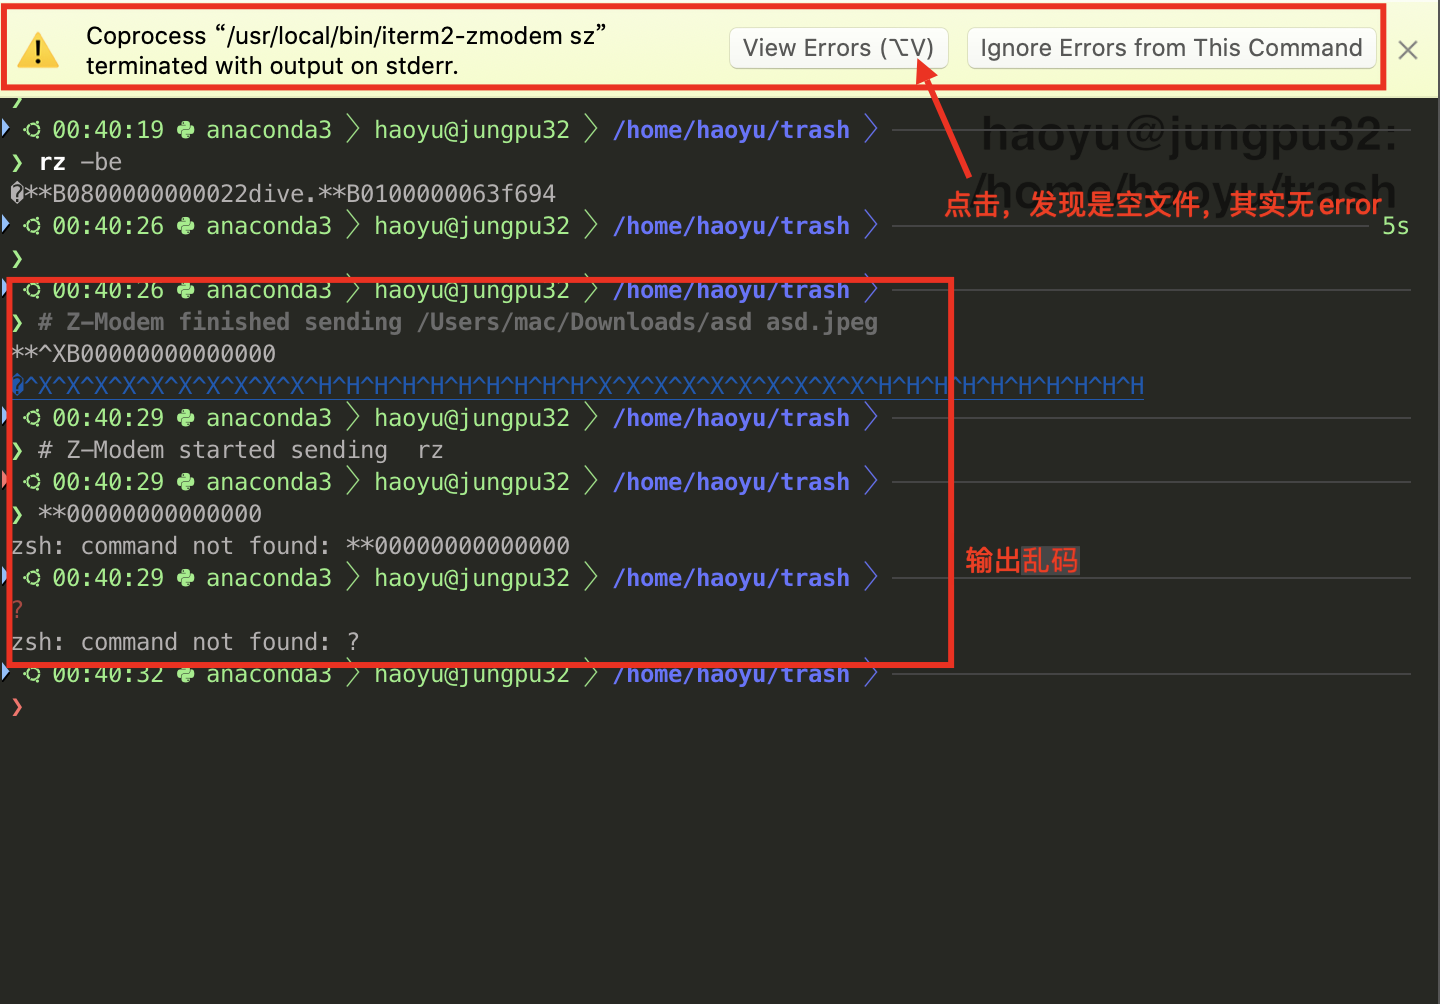Choose Ignore Errors from This Command
The height and width of the screenshot is (1004, 1440).
[1171, 48]
